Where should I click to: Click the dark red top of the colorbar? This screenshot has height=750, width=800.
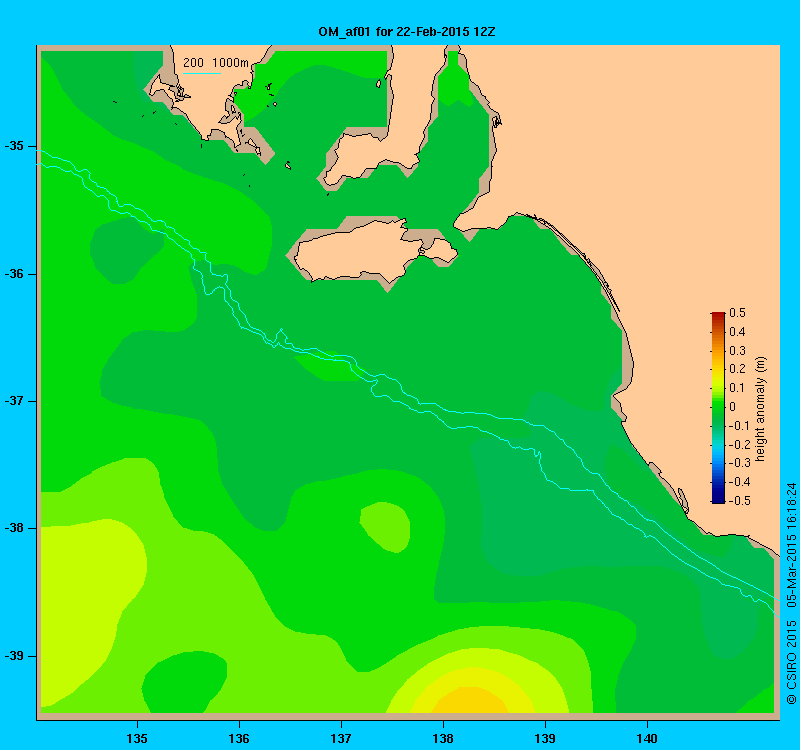coord(718,316)
